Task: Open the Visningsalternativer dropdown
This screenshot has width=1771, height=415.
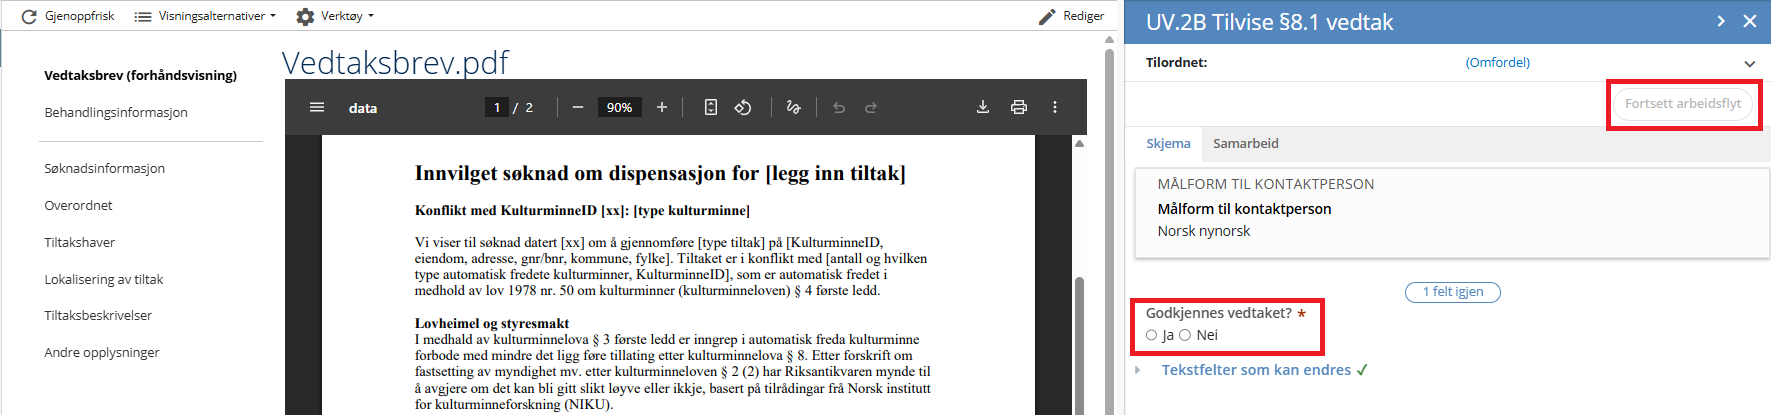Action: (x=205, y=16)
